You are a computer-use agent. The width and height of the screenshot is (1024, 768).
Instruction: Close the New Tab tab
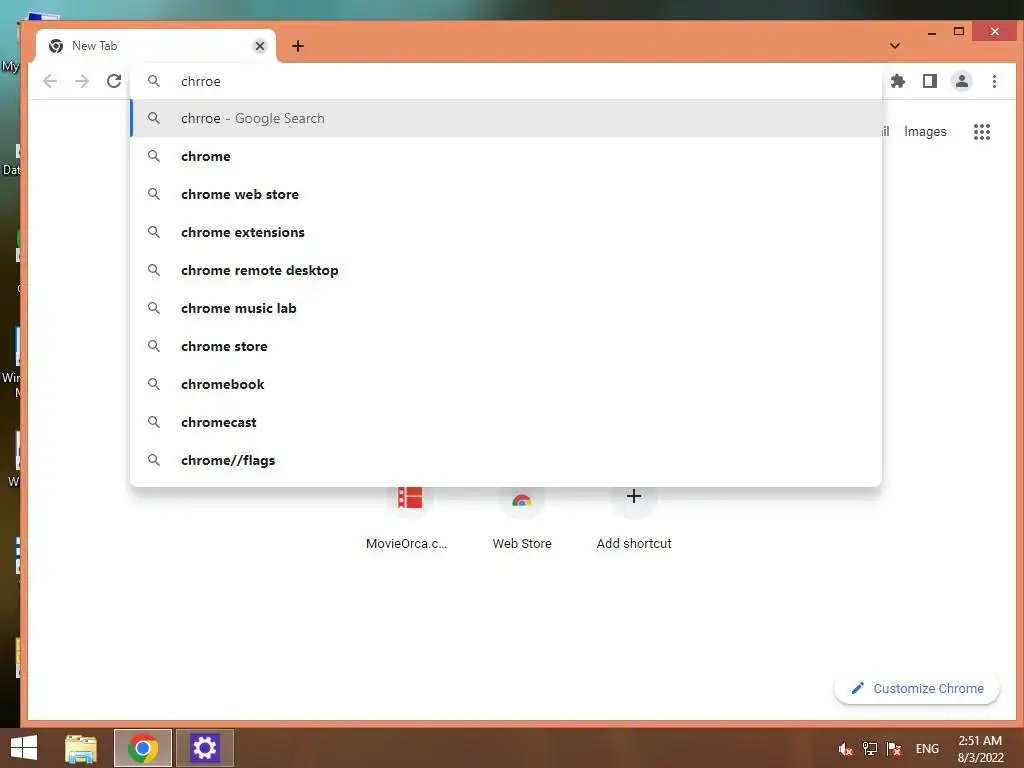(x=260, y=46)
